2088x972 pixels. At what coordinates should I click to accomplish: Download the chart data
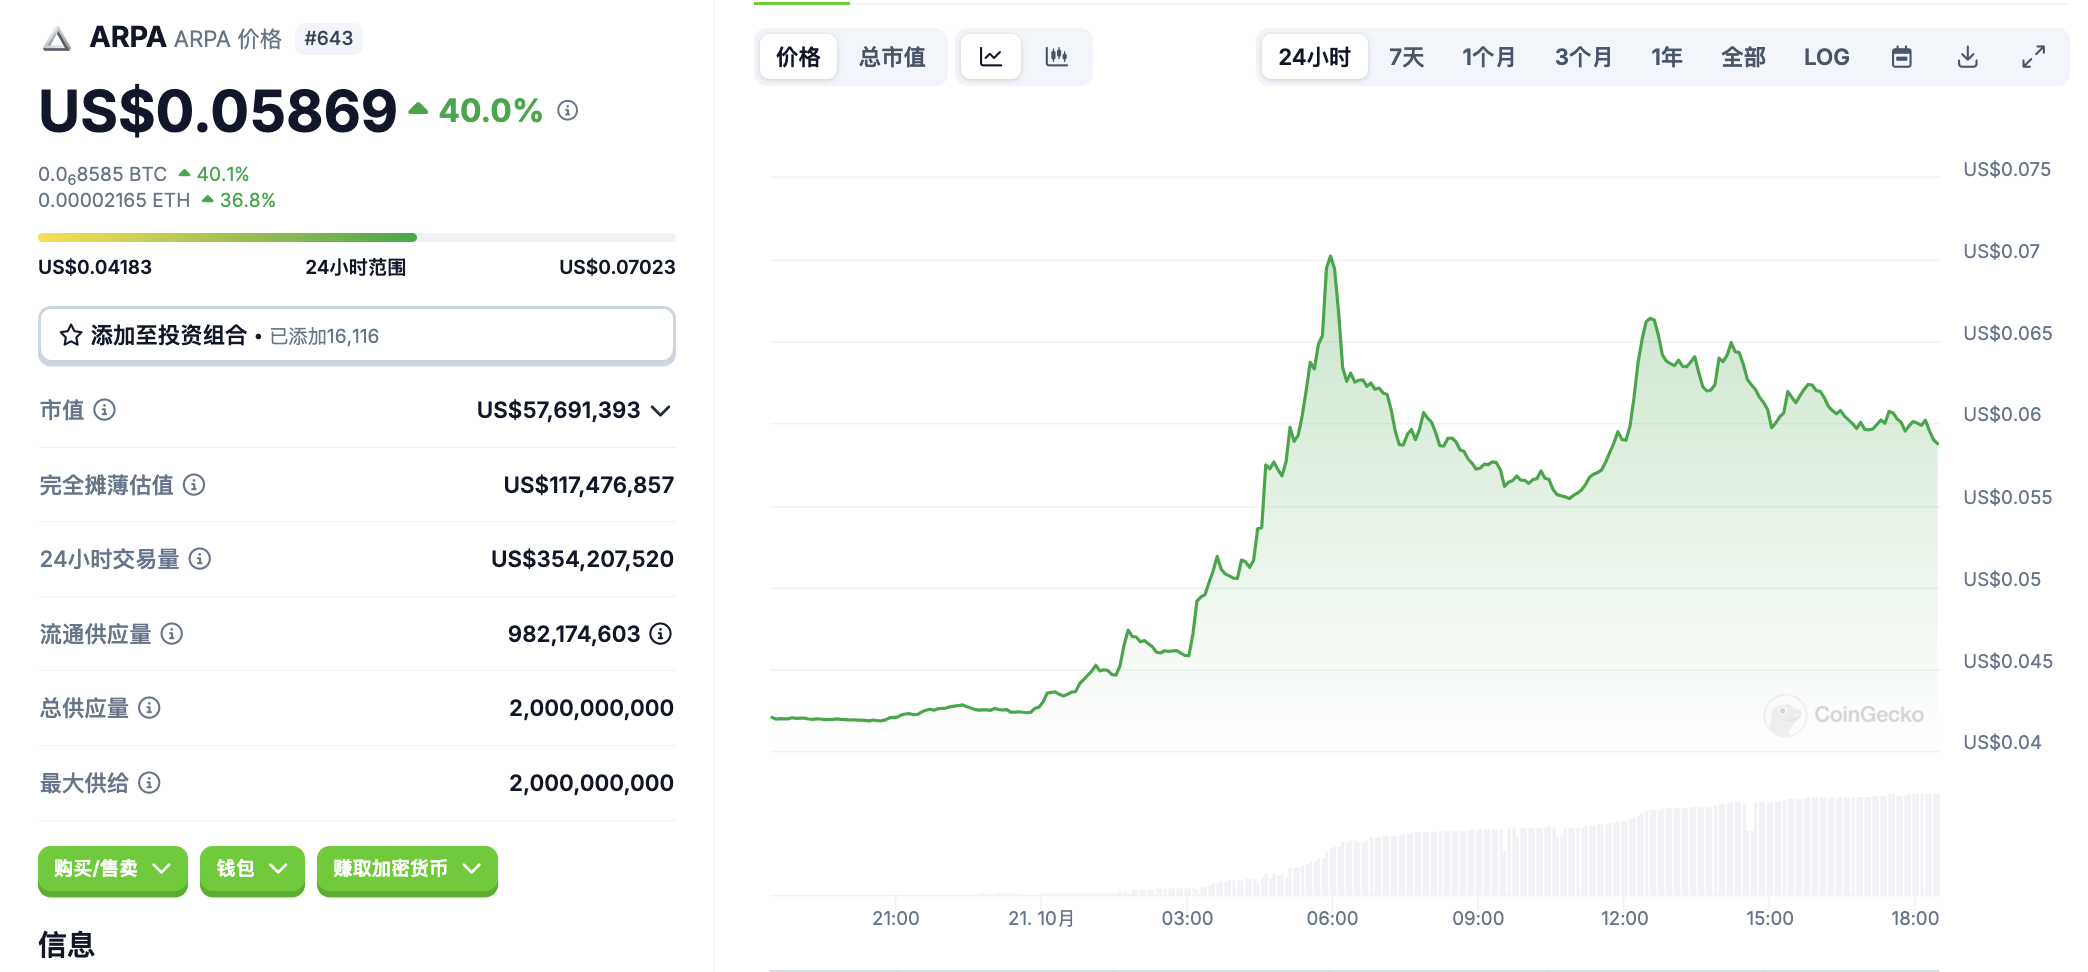1967,57
